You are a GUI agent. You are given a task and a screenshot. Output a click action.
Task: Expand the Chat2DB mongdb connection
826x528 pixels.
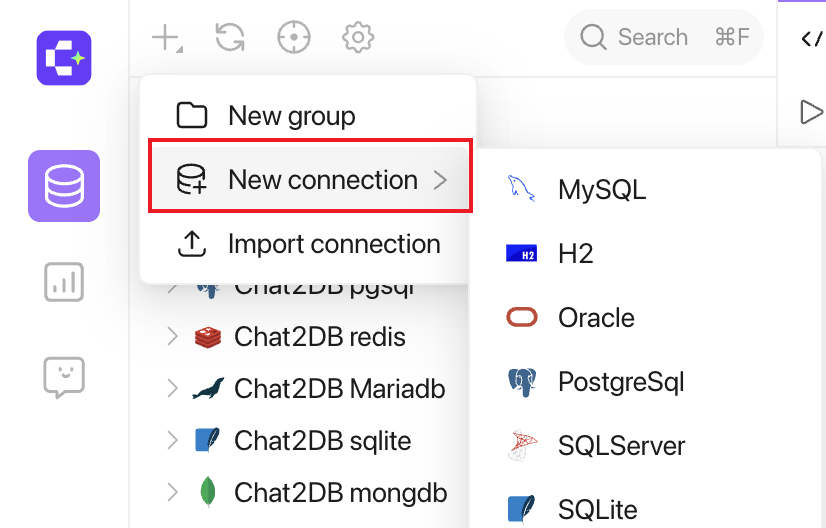point(172,492)
